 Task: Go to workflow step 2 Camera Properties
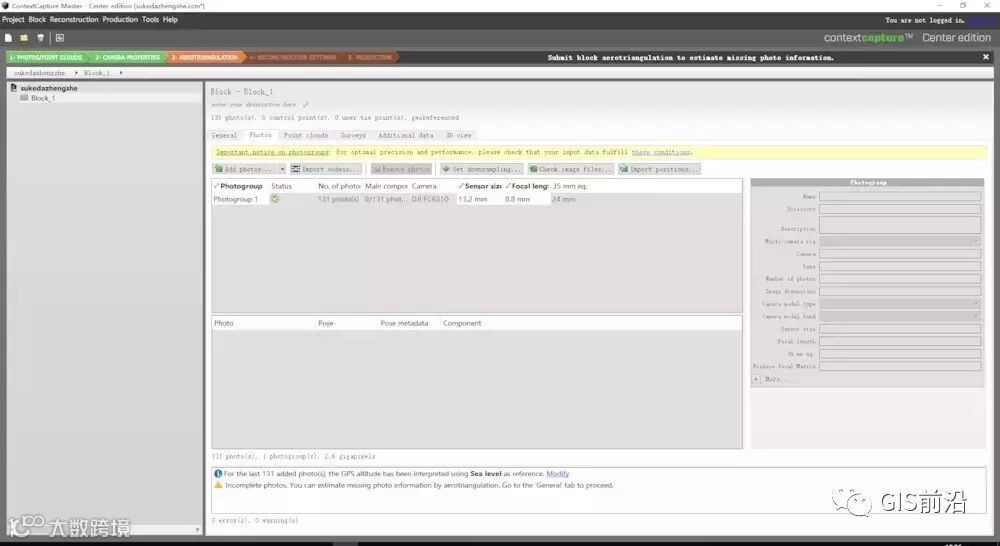click(x=127, y=57)
